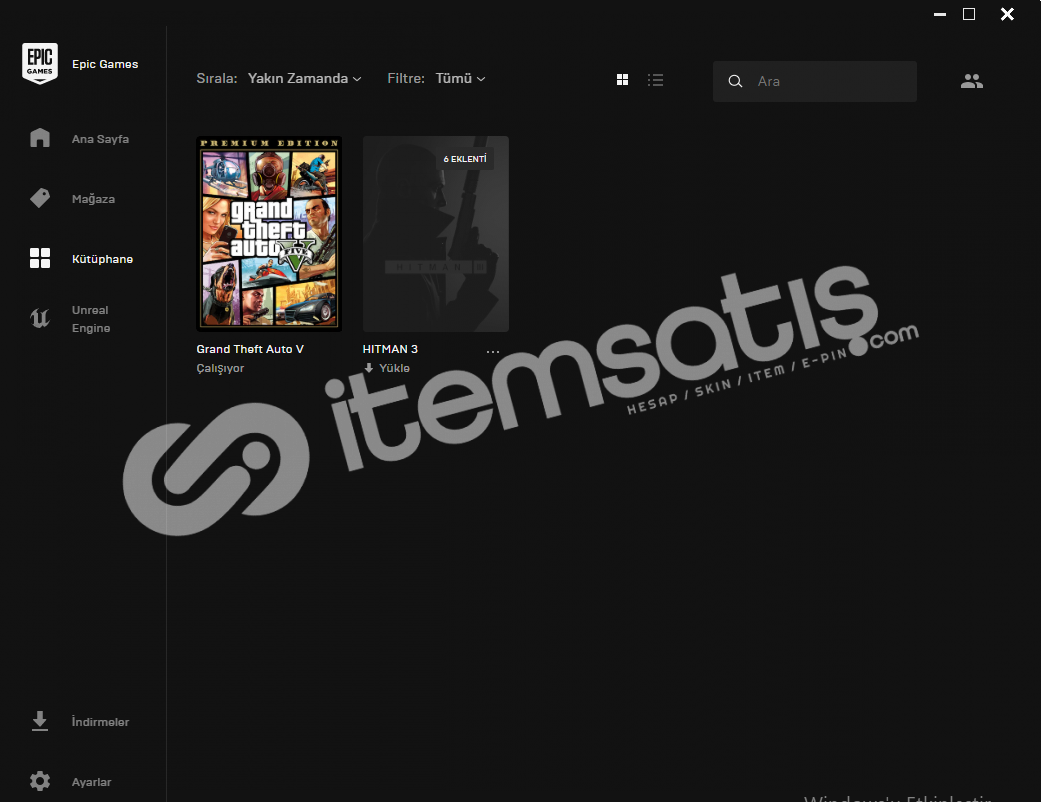Click the search magnifier icon
Screen dimensions: 1041x802
point(735,81)
